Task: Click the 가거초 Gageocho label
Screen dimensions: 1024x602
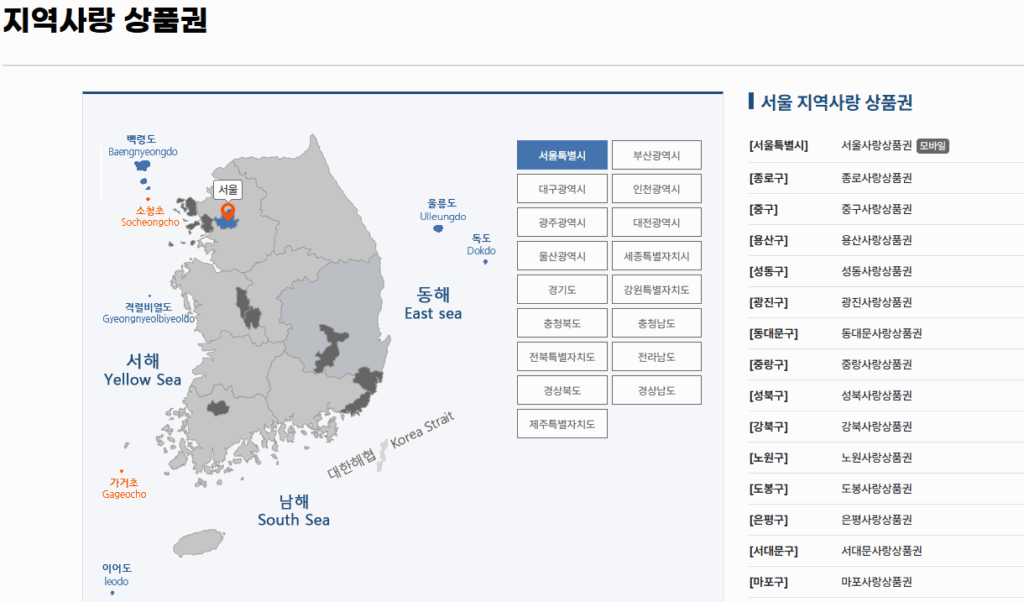Action: (x=124, y=488)
